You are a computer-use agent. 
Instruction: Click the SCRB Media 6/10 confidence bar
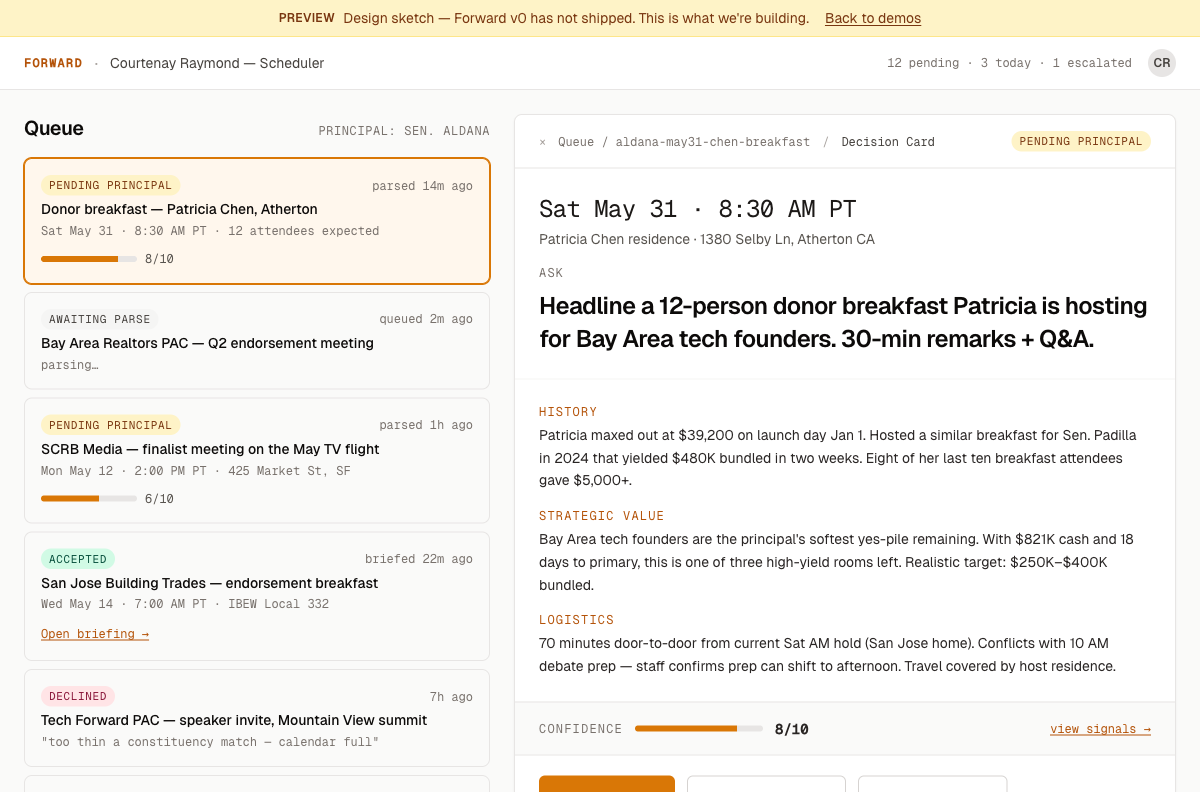tap(89, 498)
